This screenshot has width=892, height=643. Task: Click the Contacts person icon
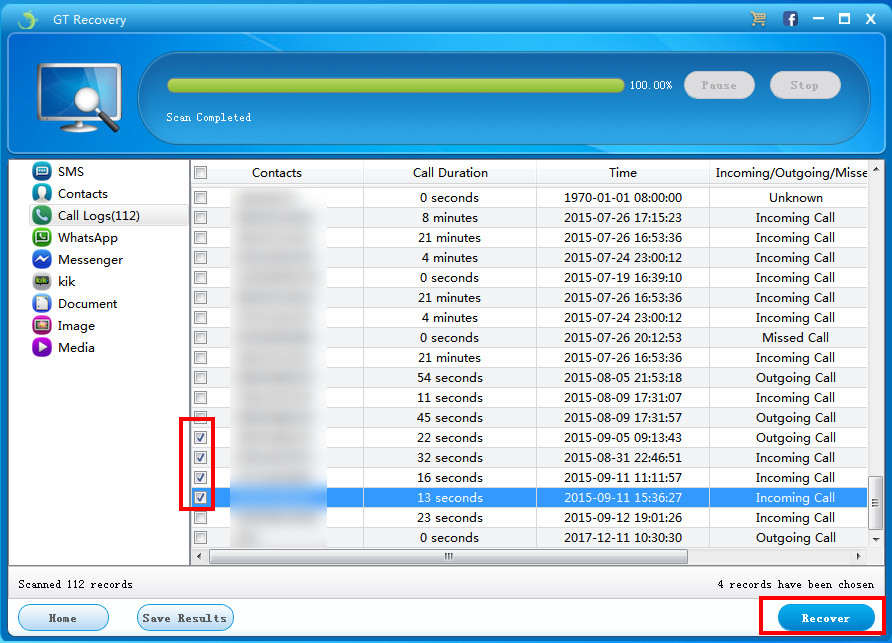click(42, 193)
